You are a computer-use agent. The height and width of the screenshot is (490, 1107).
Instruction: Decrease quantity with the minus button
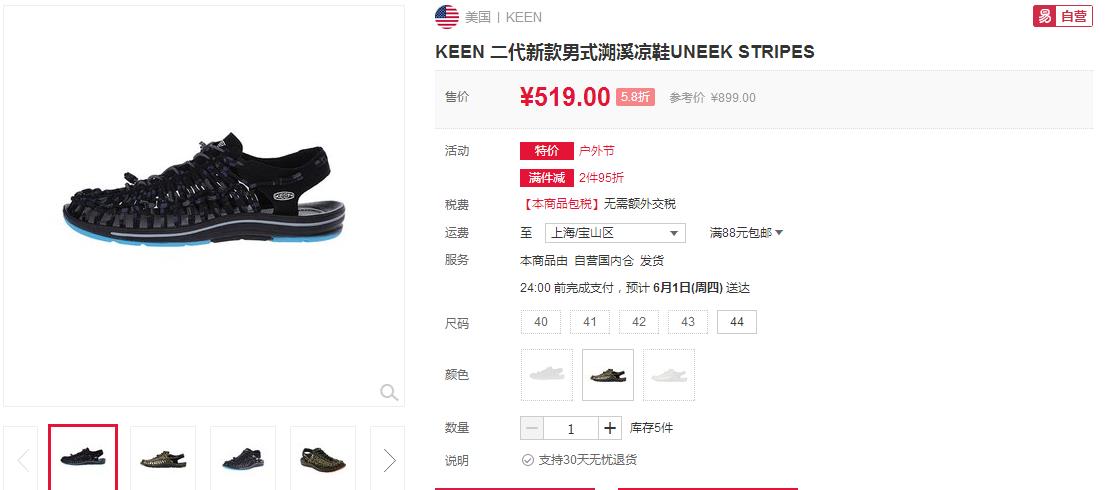[532, 428]
